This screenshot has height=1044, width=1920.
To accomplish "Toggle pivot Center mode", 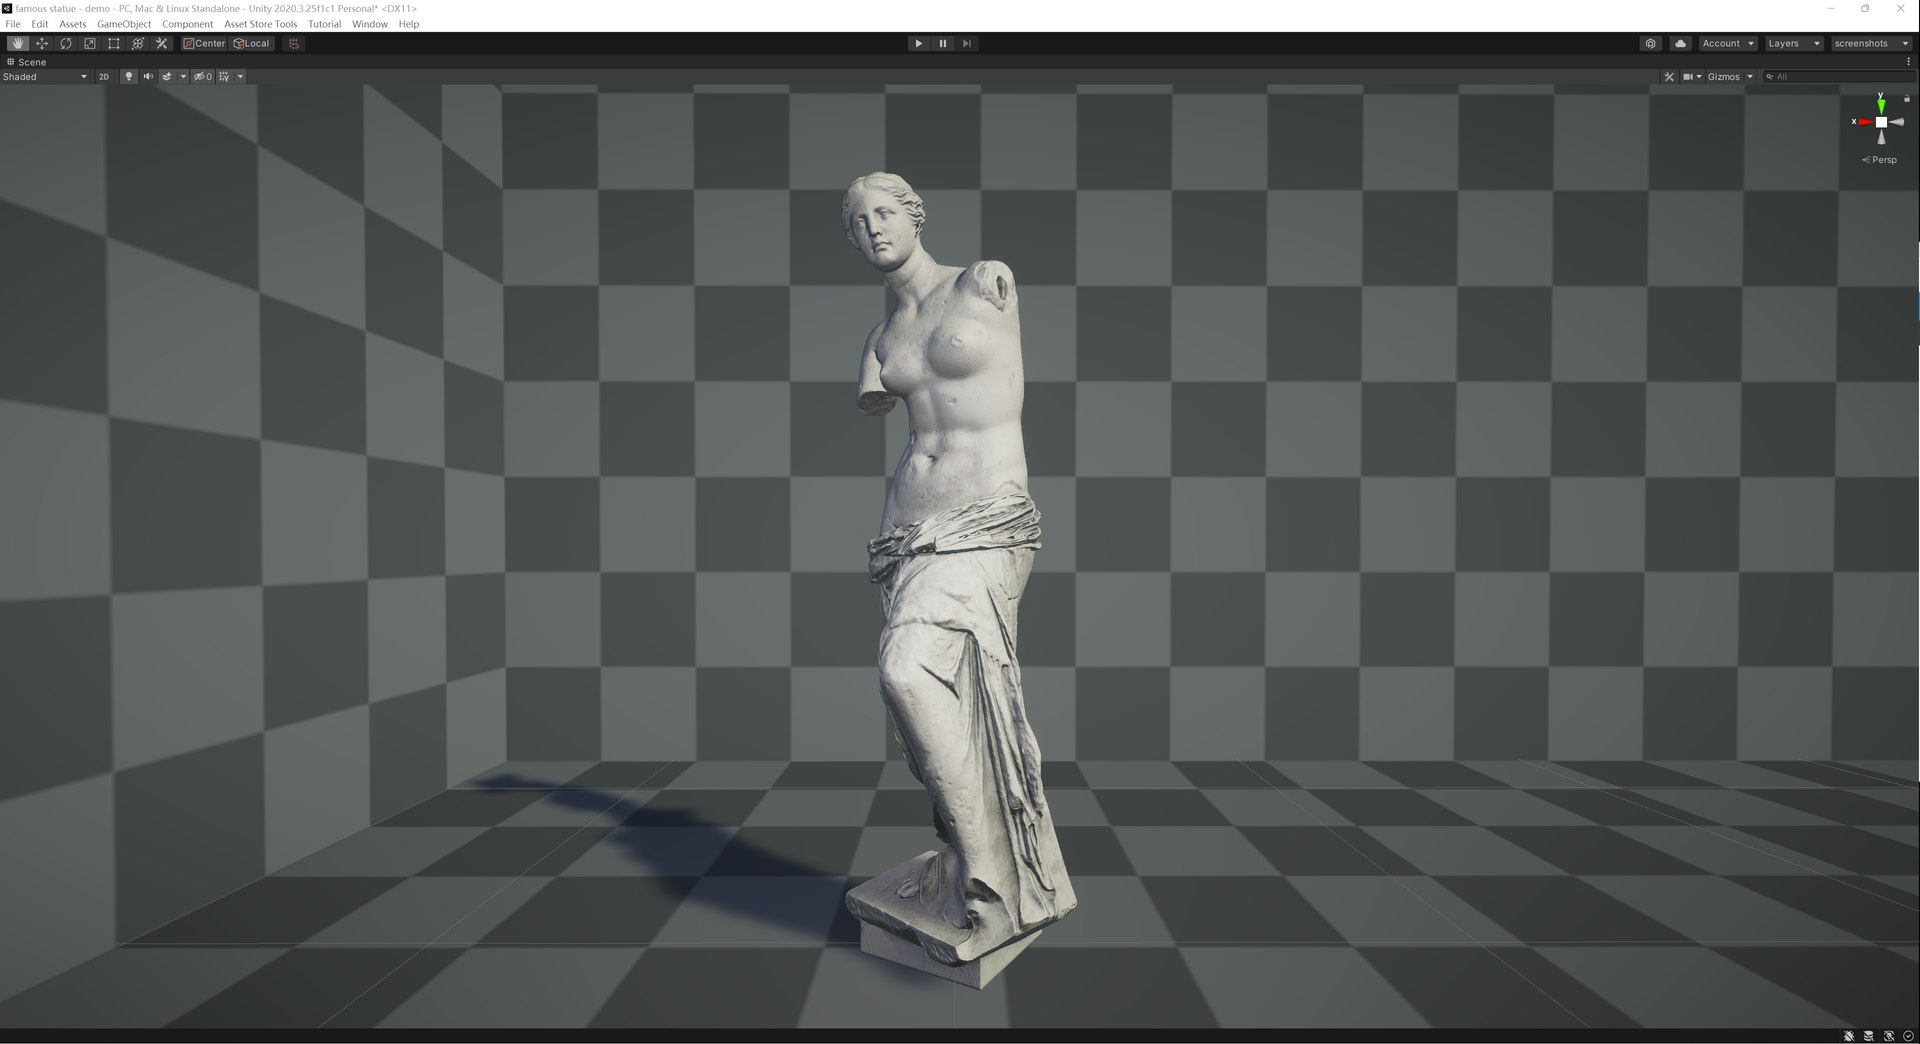I will point(204,43).
